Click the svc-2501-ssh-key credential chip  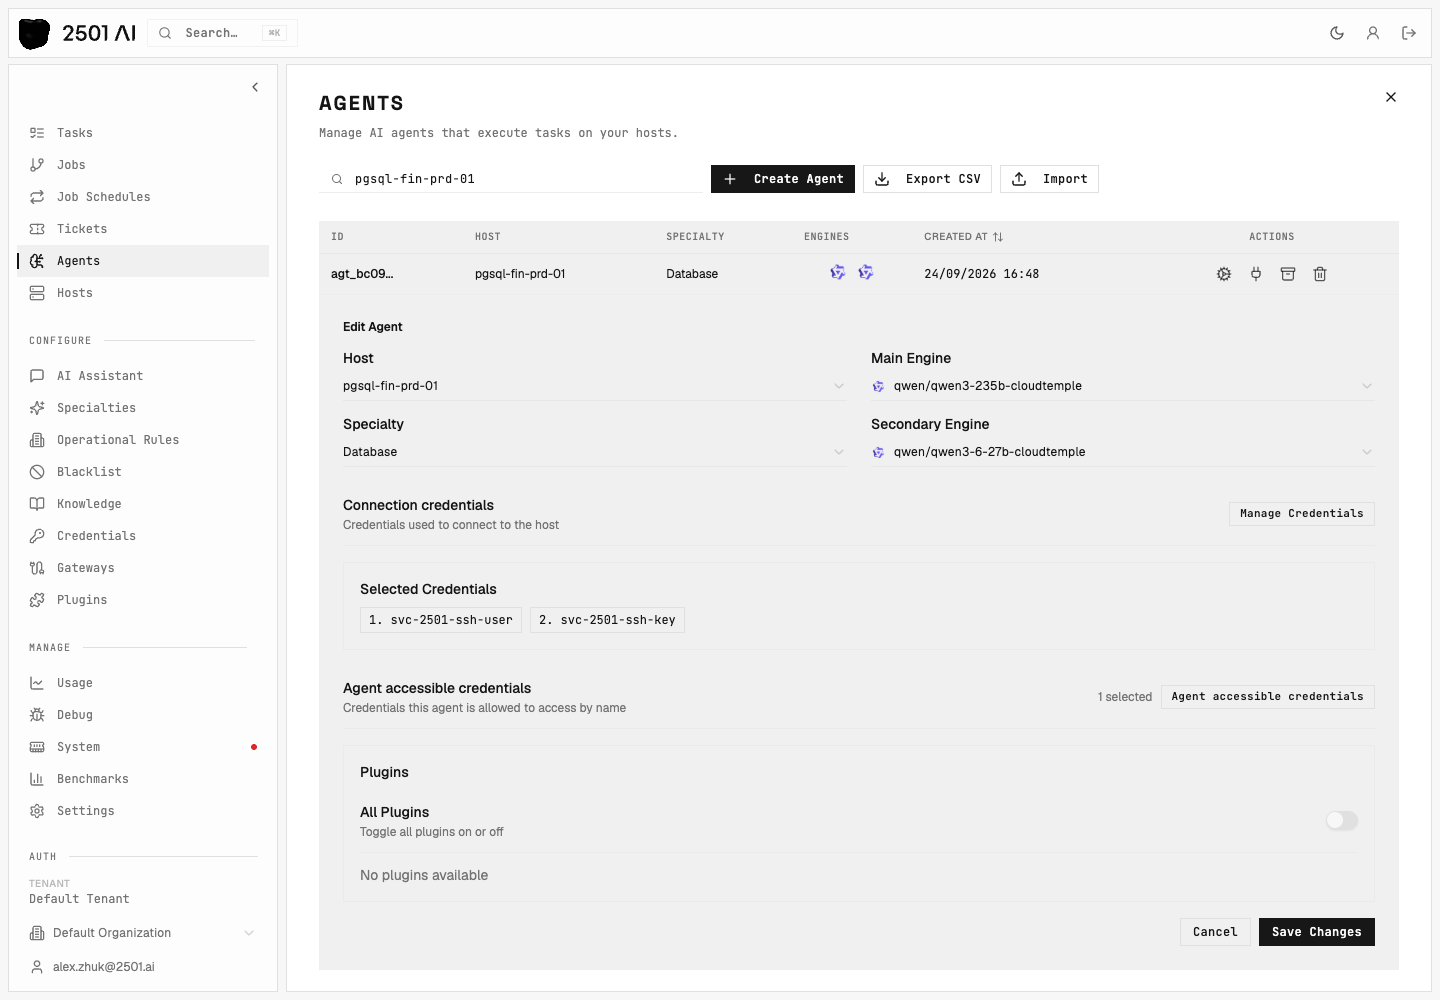pyautogui.click(x=607, y=620)
